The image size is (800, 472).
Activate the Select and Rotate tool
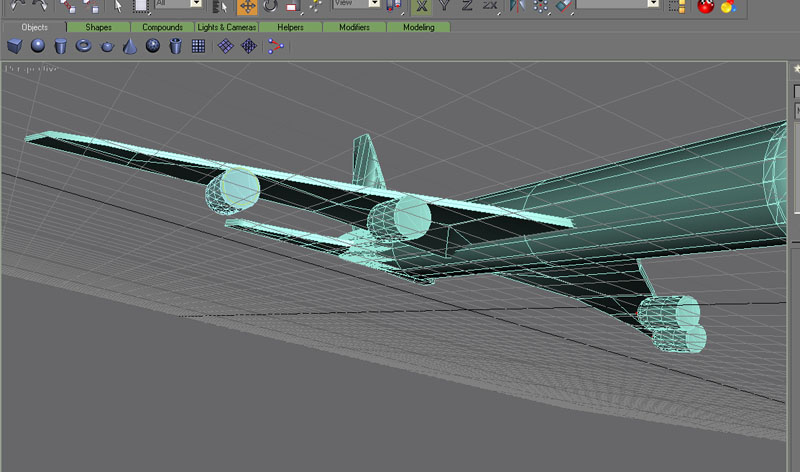[x=270, y=6]
